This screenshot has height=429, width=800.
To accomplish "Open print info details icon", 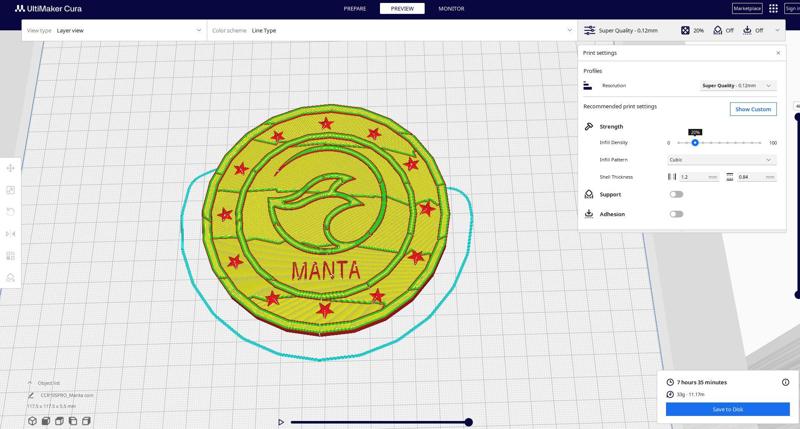I will (x=785, y=382).
